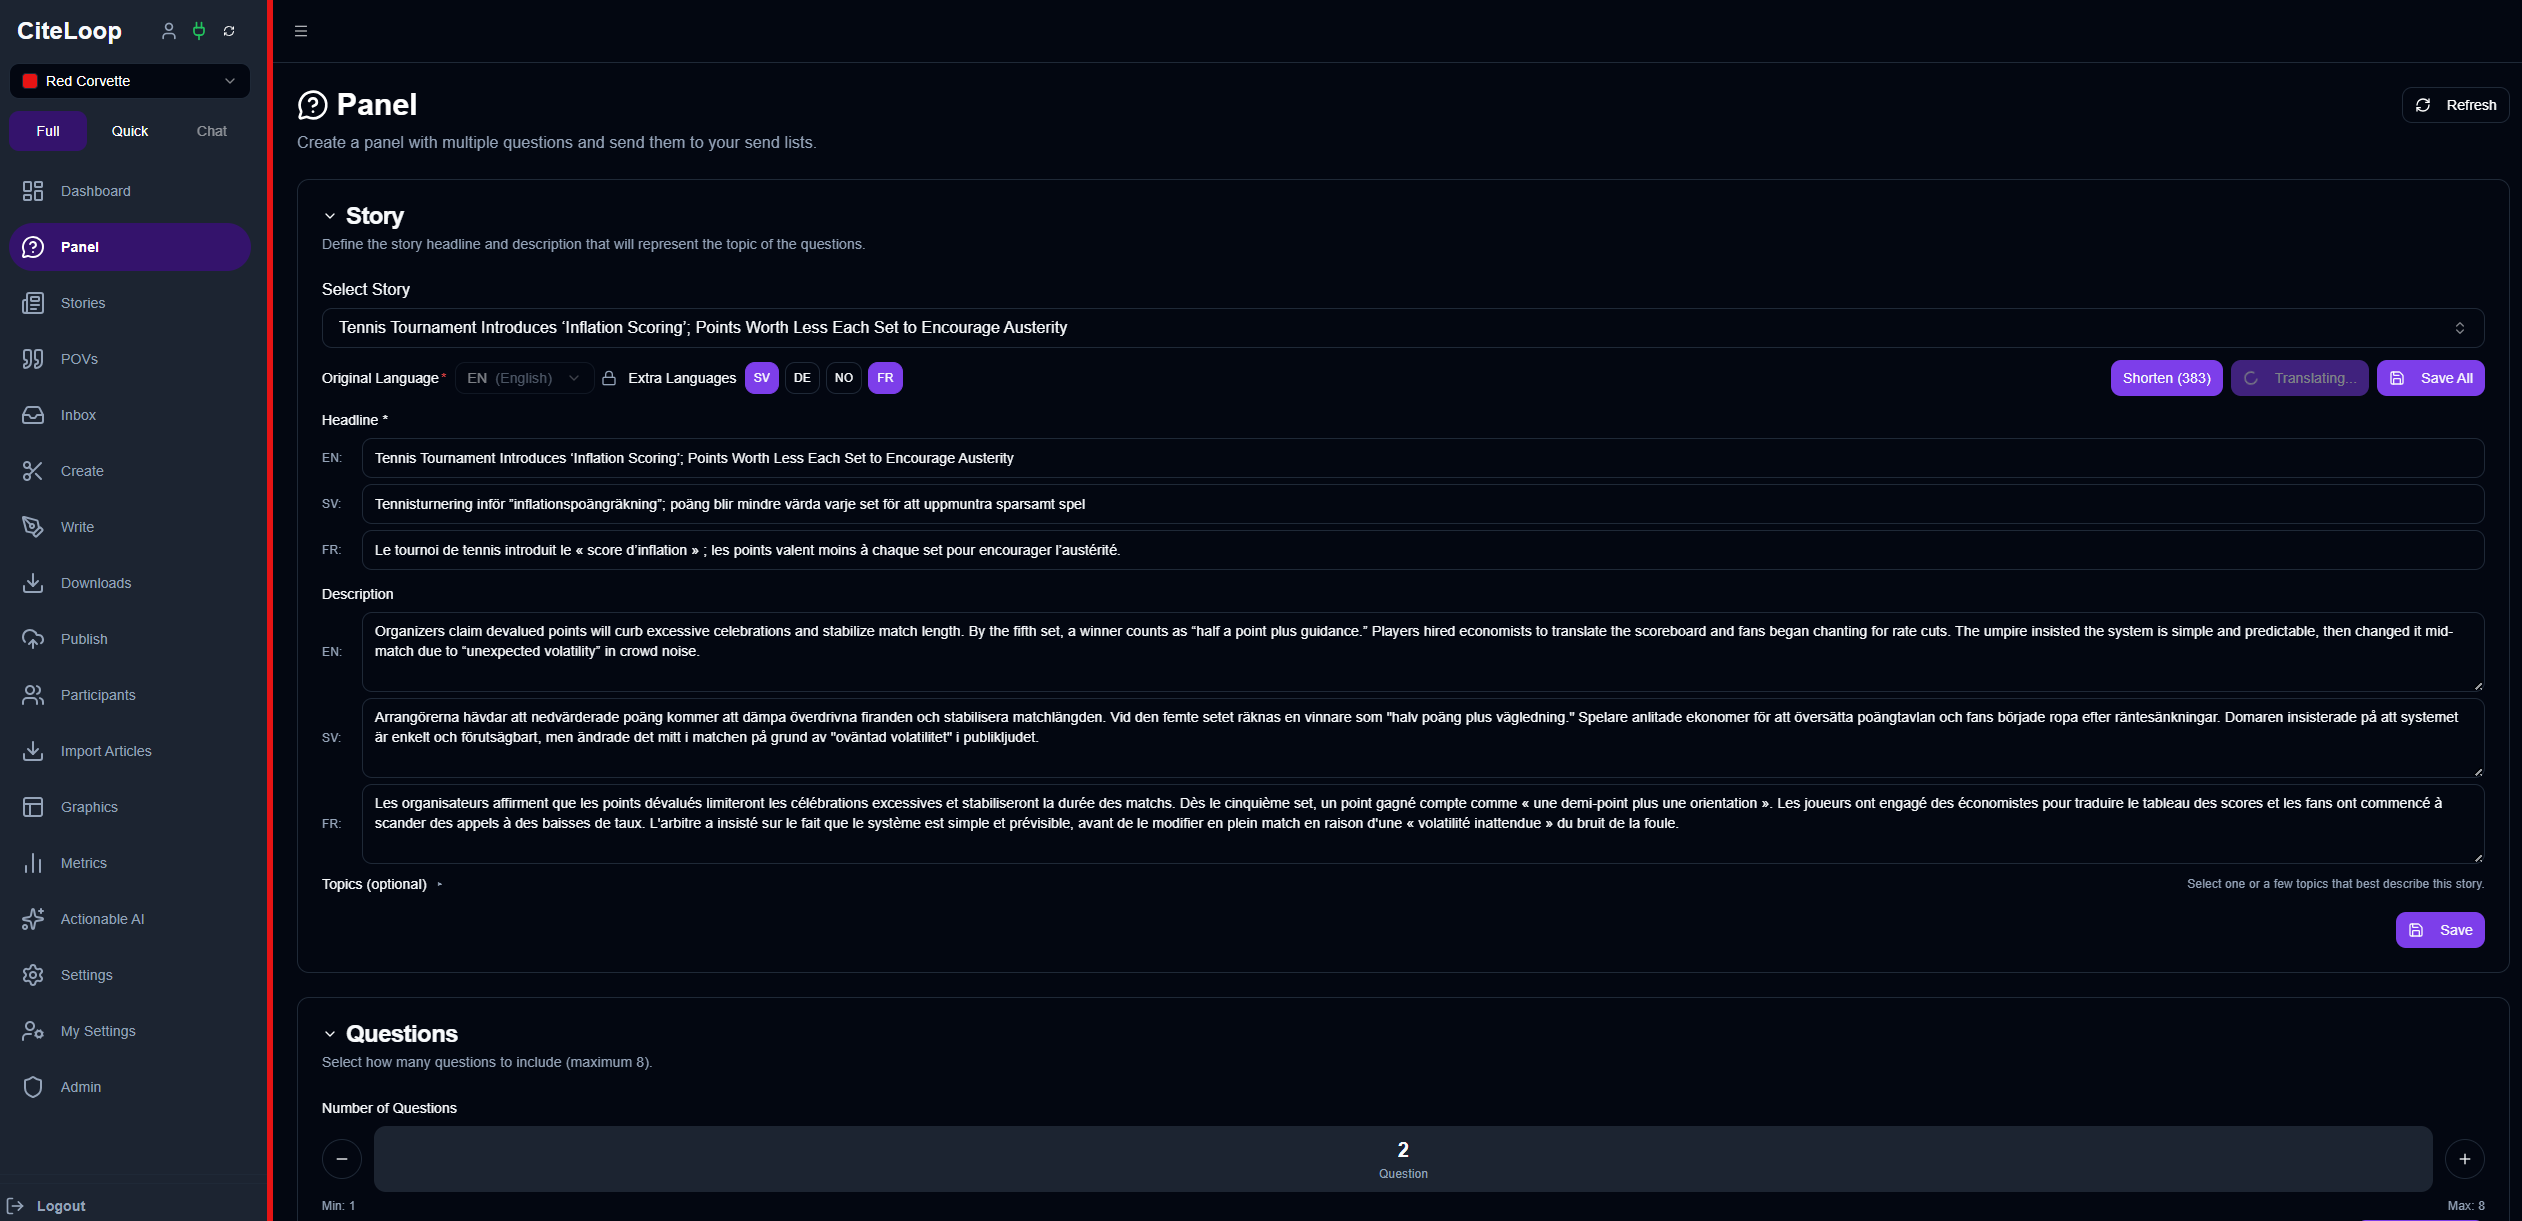Viewport: 2522px width, 1221px height.
Task: Click the green plug connection icon
Action: pos(199,31)
